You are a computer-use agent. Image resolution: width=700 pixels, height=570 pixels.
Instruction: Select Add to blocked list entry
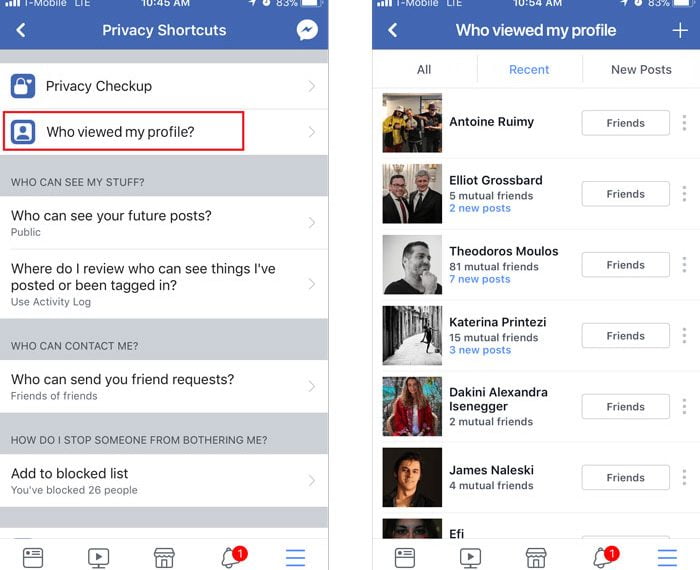coord(164,480)
